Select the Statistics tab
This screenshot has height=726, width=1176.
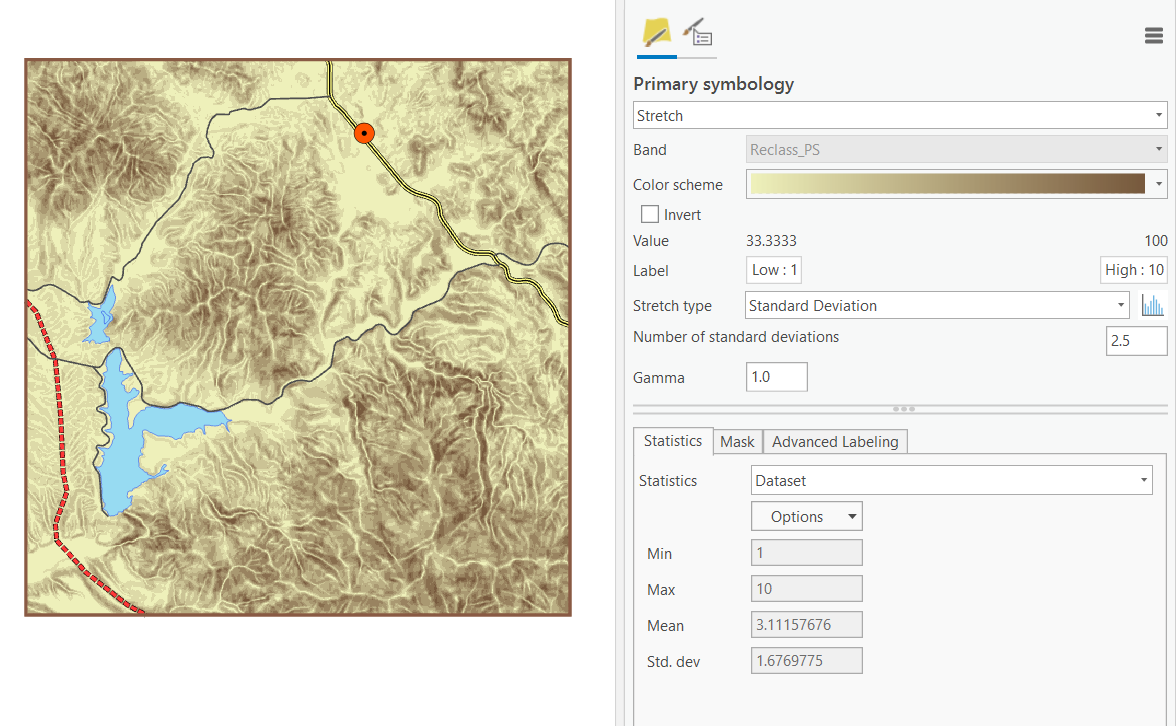coord(672,441)
